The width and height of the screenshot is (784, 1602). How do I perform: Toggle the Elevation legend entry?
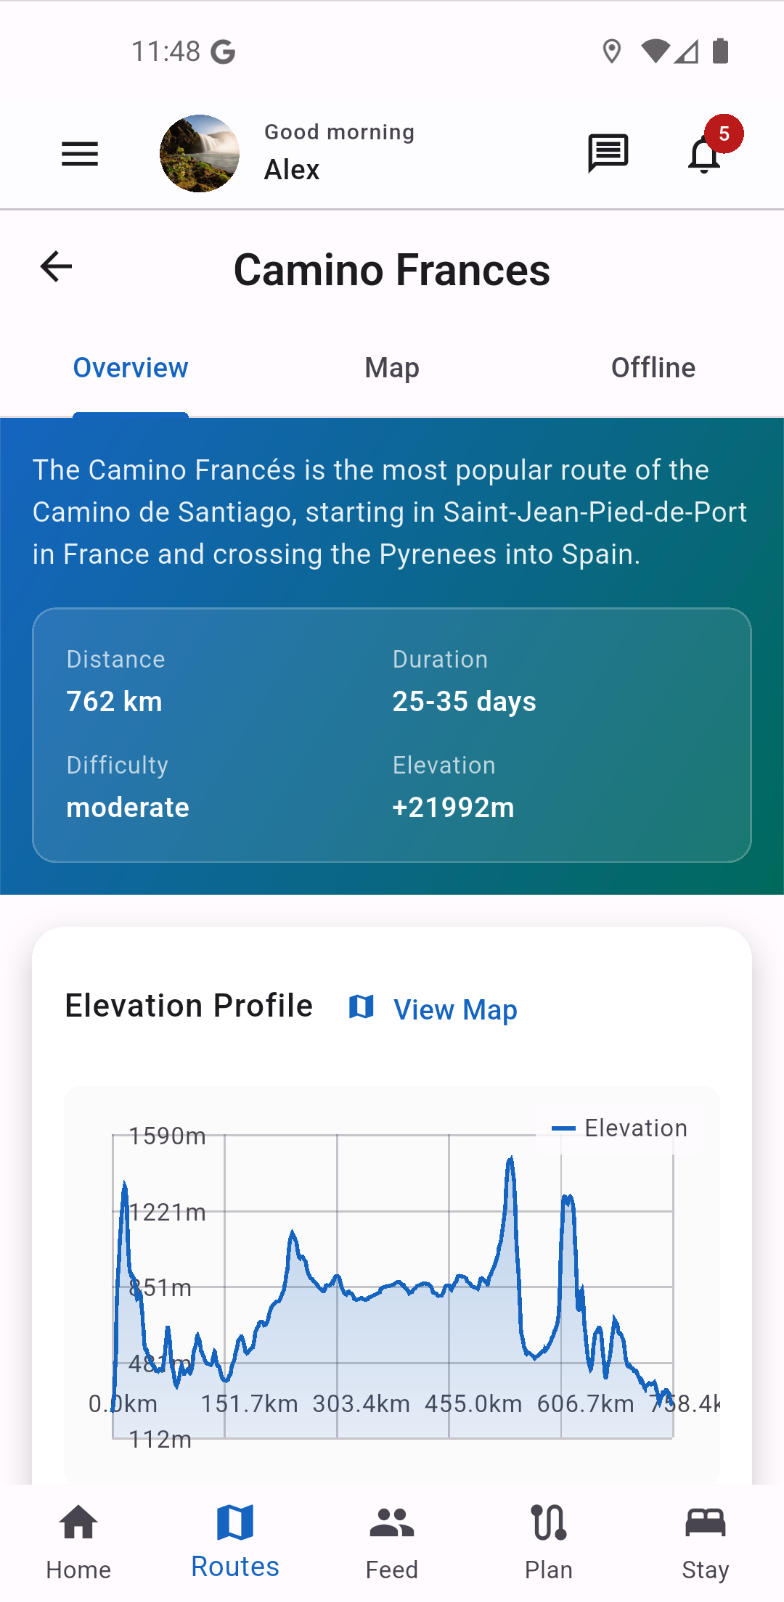click(620, 1129)
